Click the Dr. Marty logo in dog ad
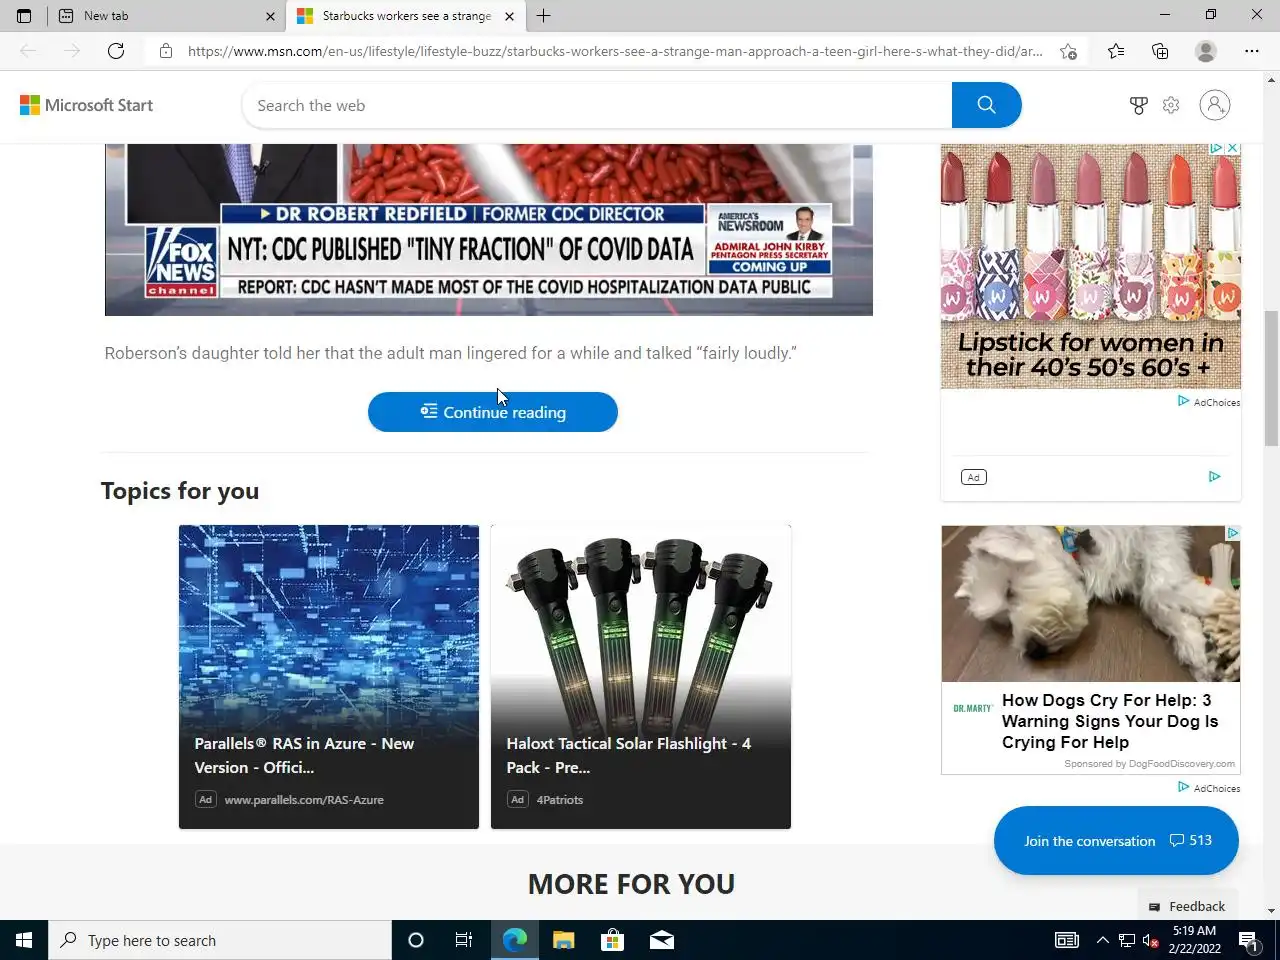 (972, 708)
